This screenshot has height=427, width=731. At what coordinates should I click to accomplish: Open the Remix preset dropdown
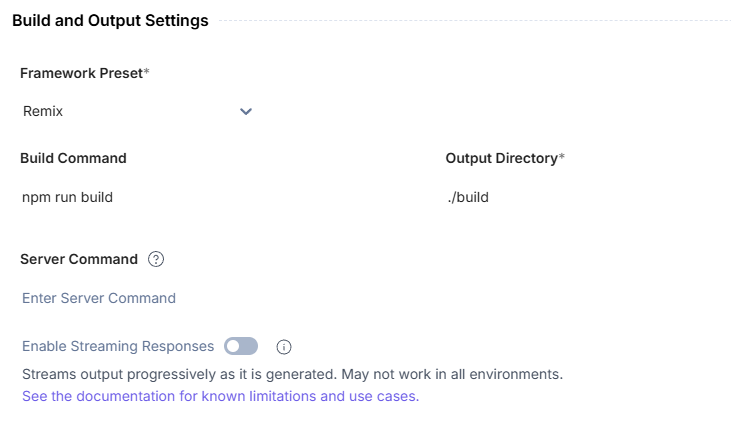click(138, 111)
